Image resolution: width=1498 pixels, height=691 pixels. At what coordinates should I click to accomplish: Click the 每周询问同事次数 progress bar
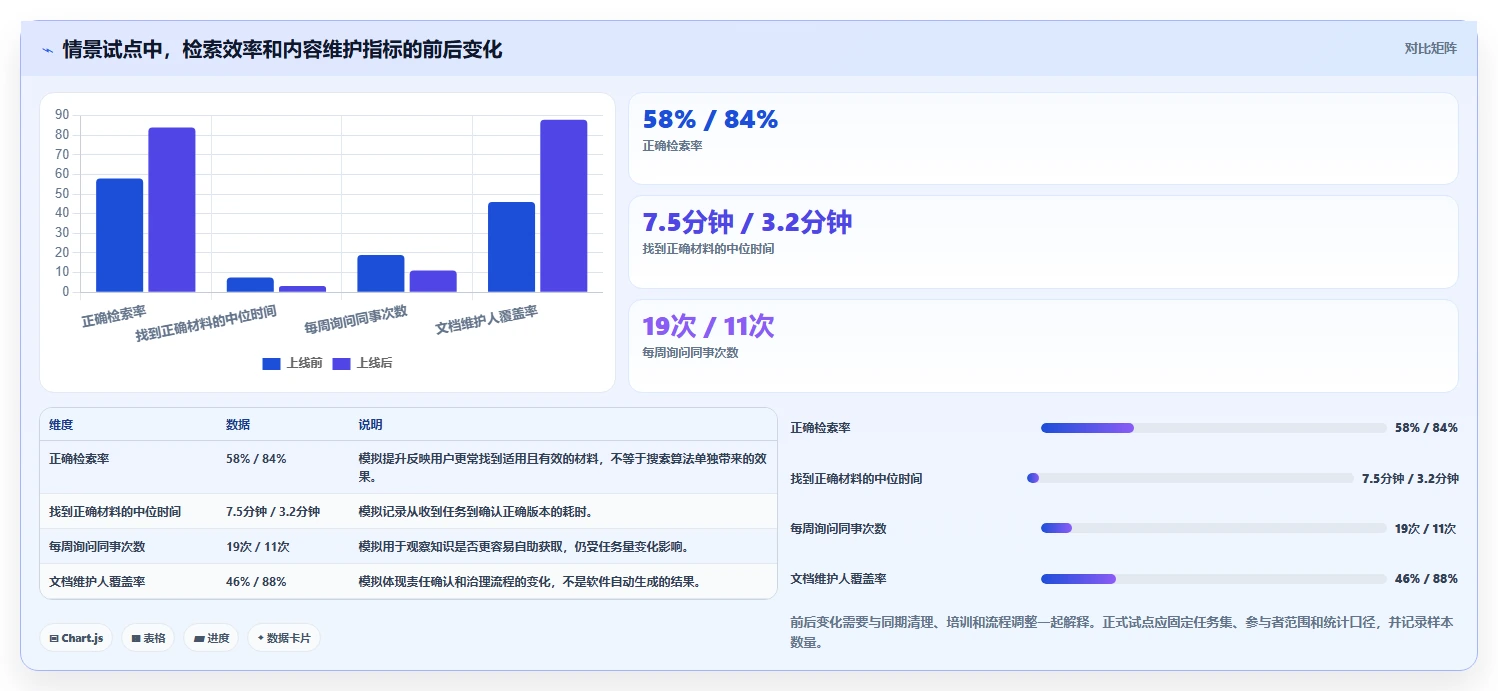pos(1214,528)
